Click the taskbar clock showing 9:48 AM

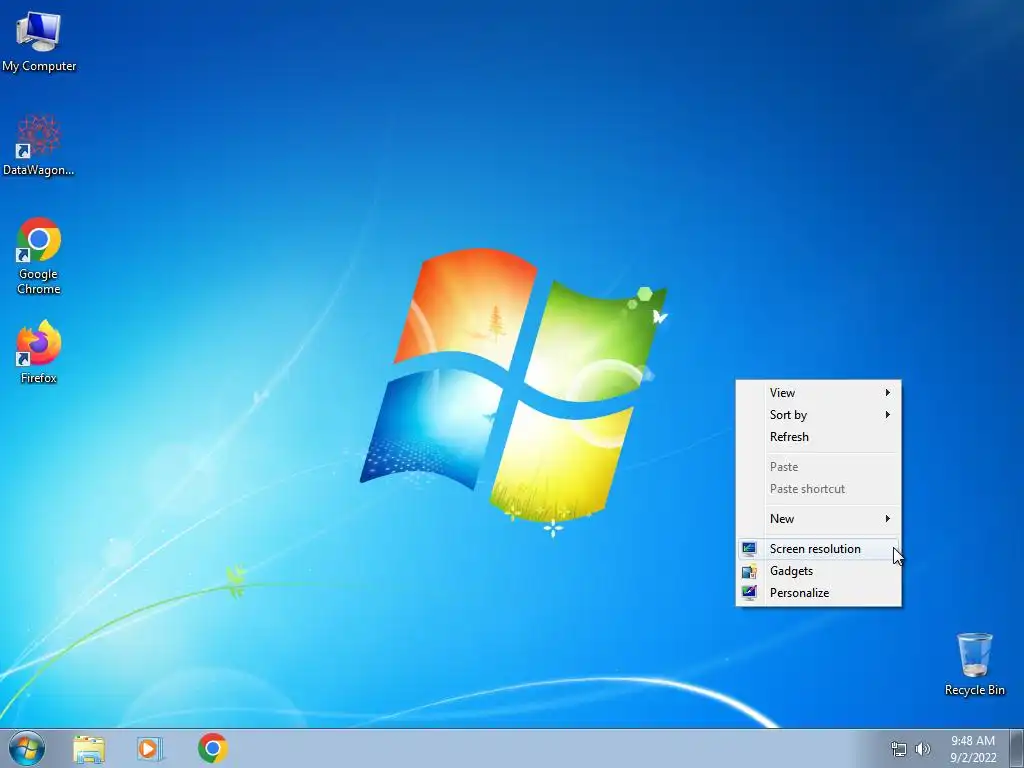pos(973,749)
